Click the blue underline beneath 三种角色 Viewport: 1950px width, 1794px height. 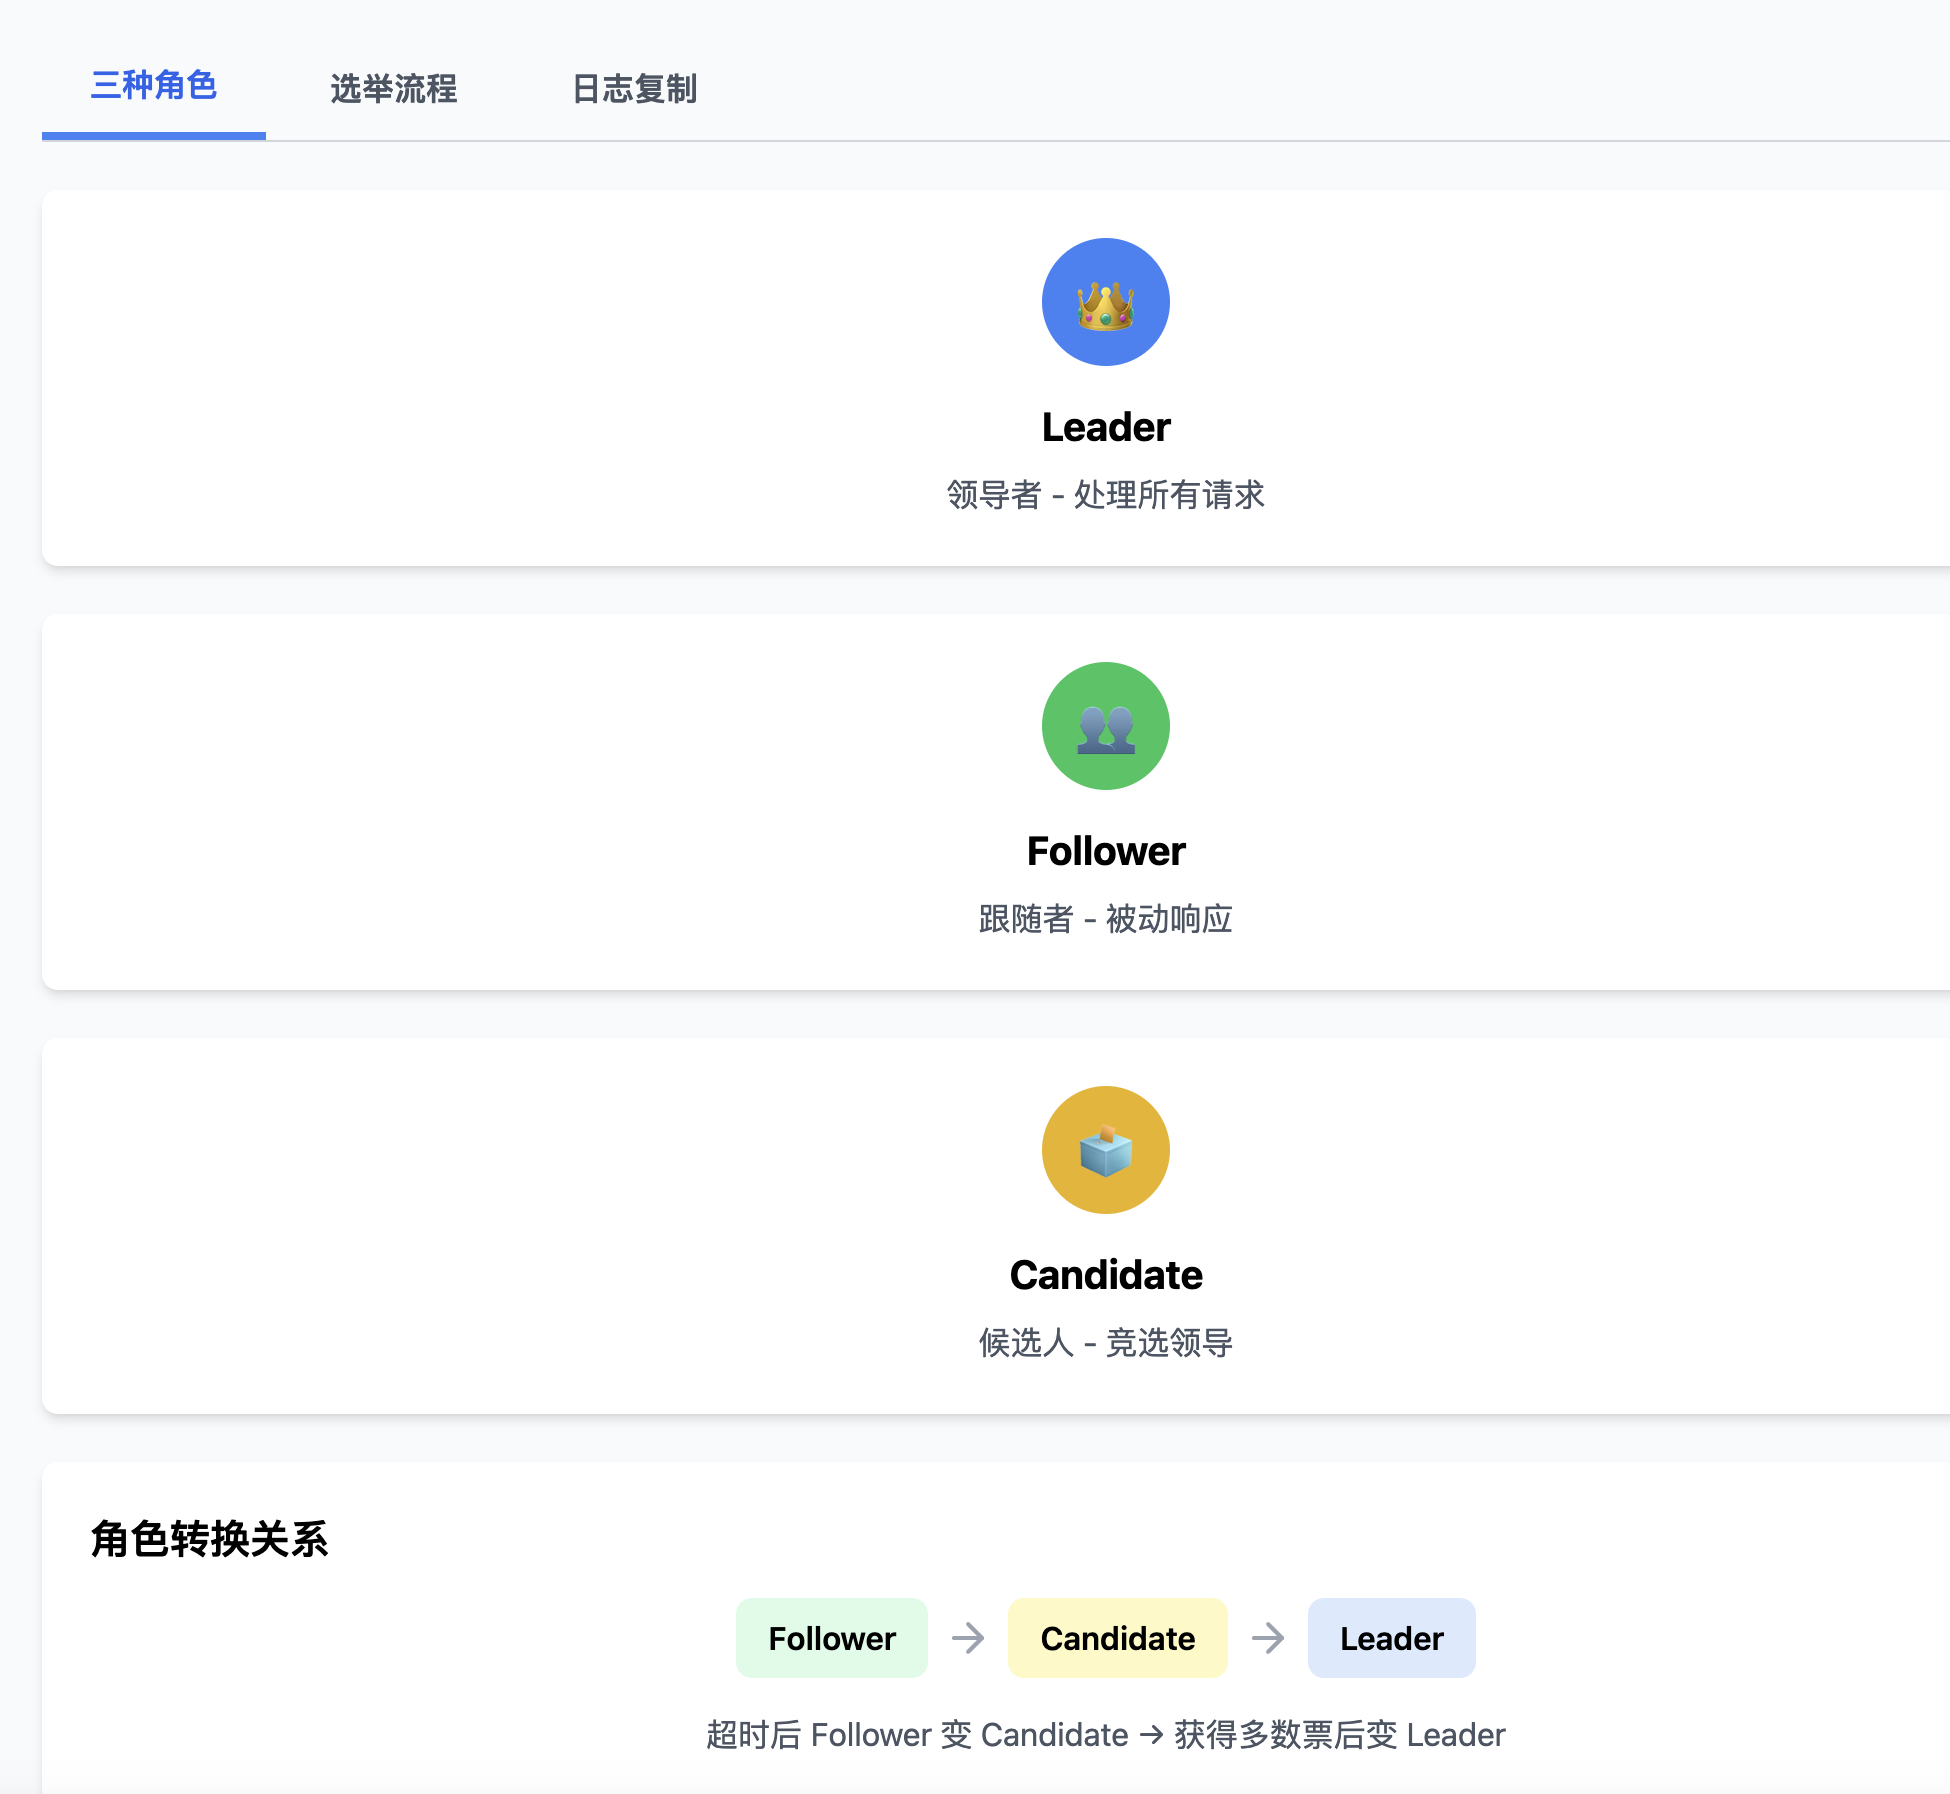(153, 135)
